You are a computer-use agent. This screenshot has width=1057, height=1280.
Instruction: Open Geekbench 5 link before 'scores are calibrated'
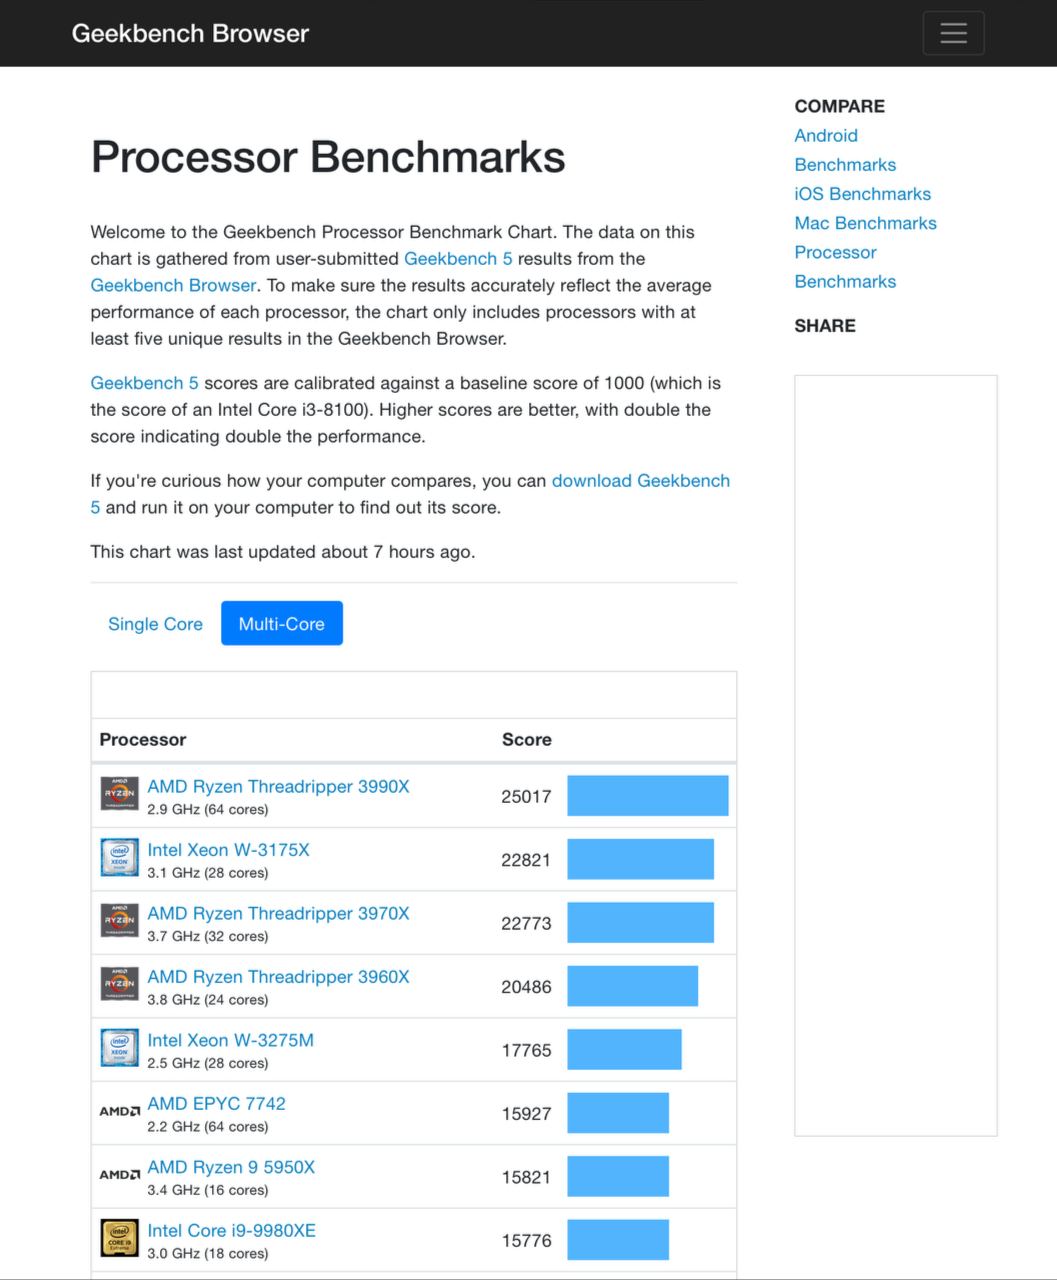144,383
